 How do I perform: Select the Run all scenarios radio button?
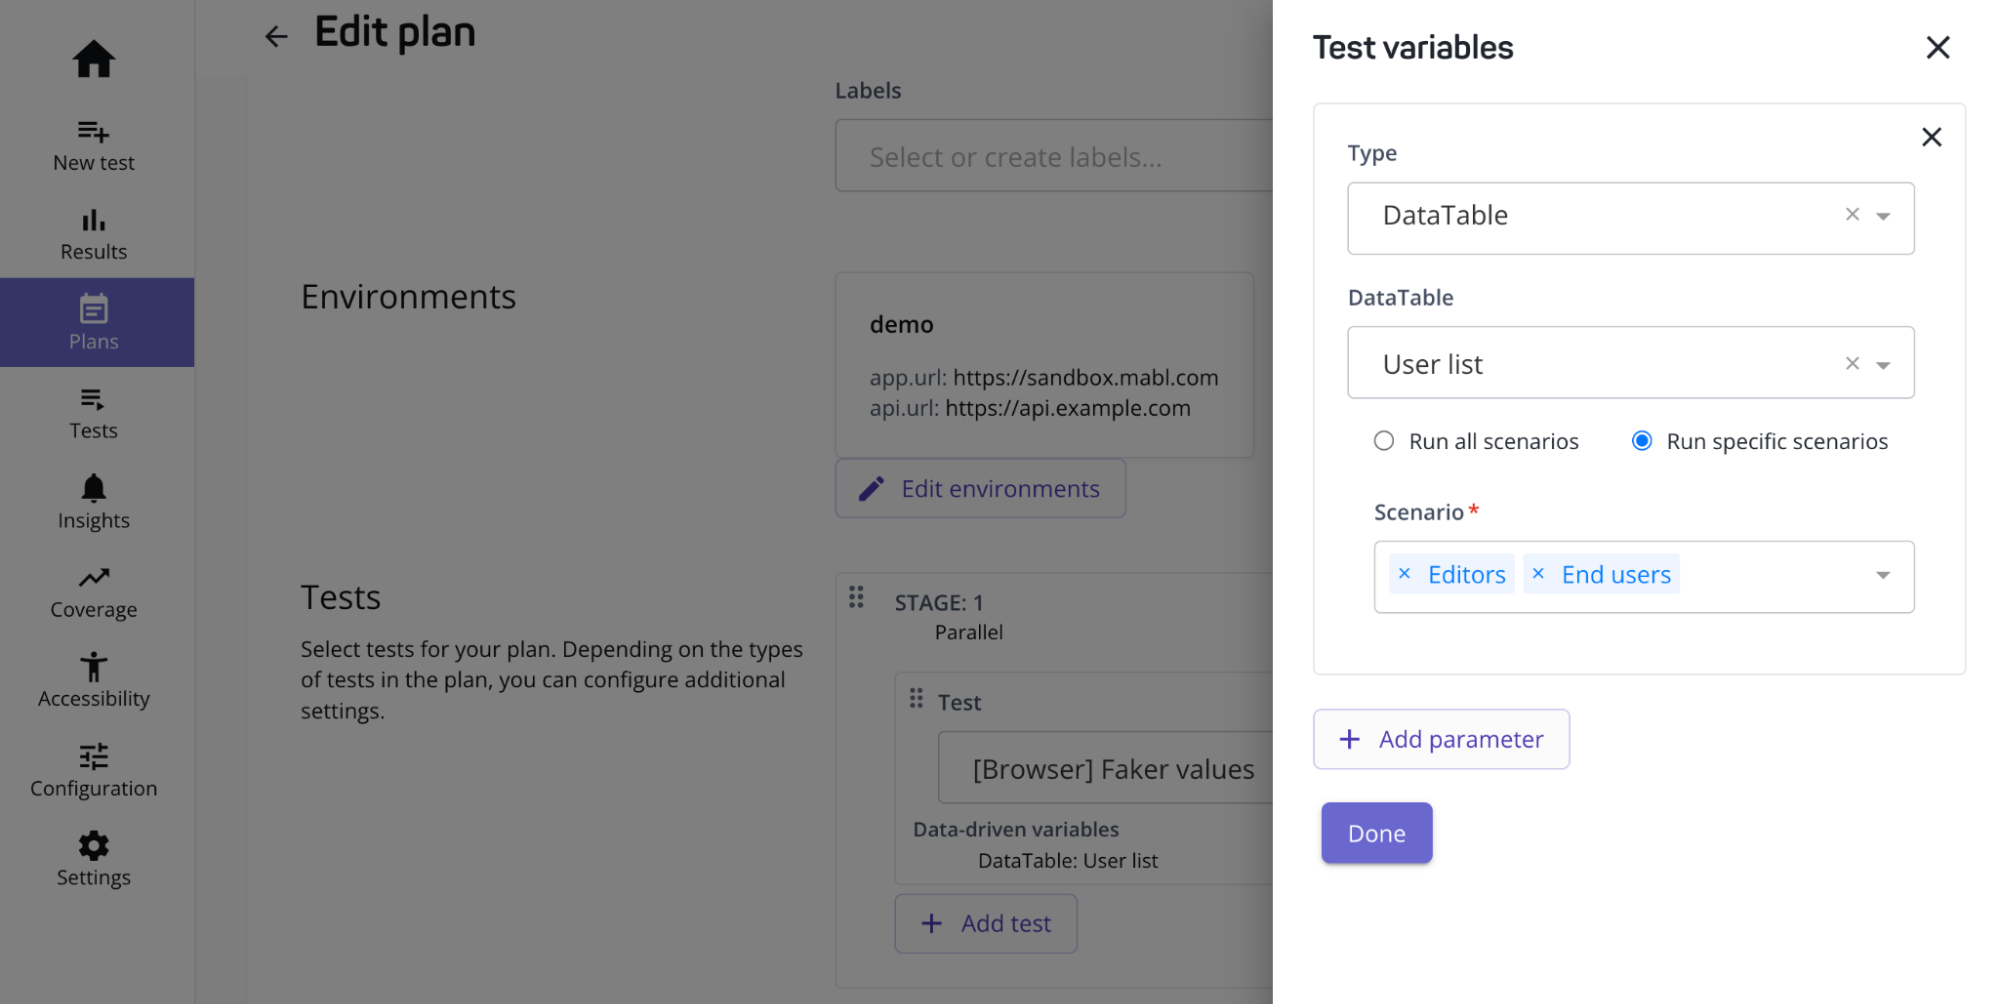coord(1384,440)
